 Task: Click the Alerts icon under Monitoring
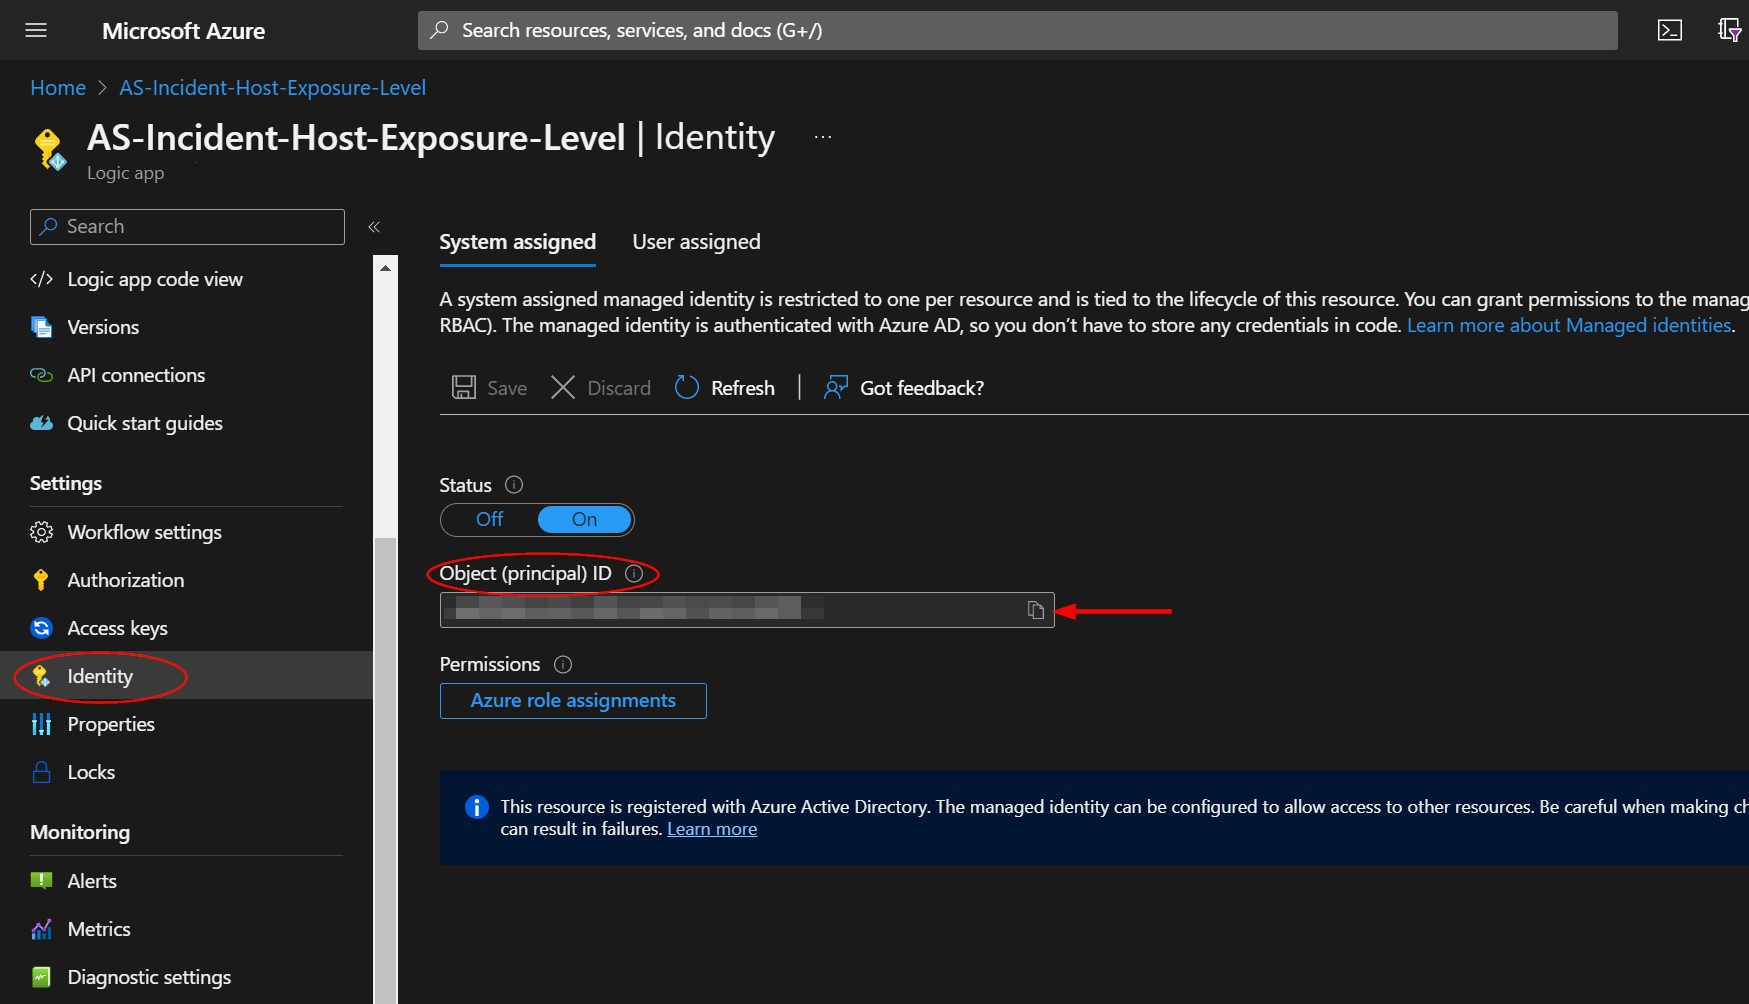click(41, 881)
